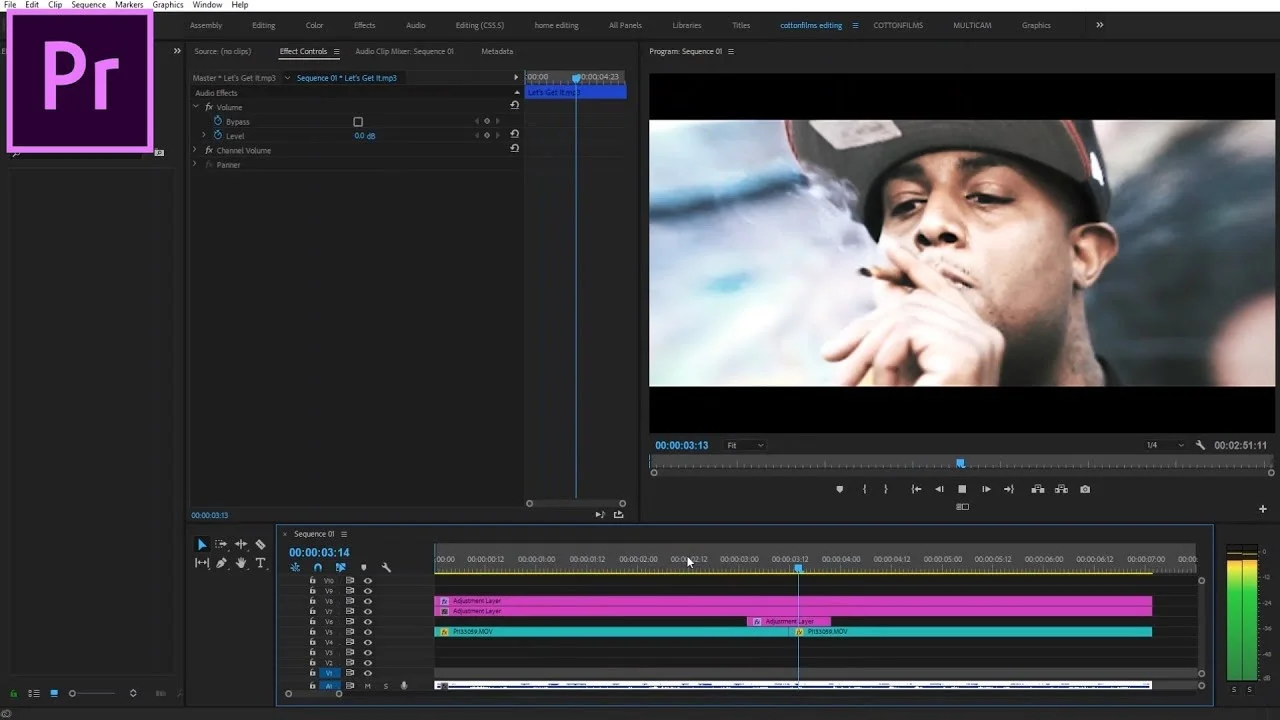Switch to Audio Clip Mixer tab
The height and width of the screenshot is (720, 1280).
click(x=404, y=51)
